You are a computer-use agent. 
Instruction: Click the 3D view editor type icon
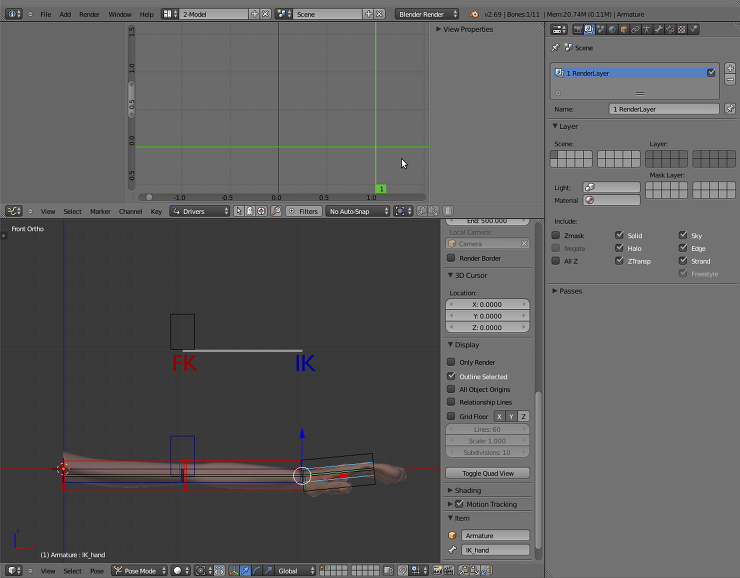[11, 571]
